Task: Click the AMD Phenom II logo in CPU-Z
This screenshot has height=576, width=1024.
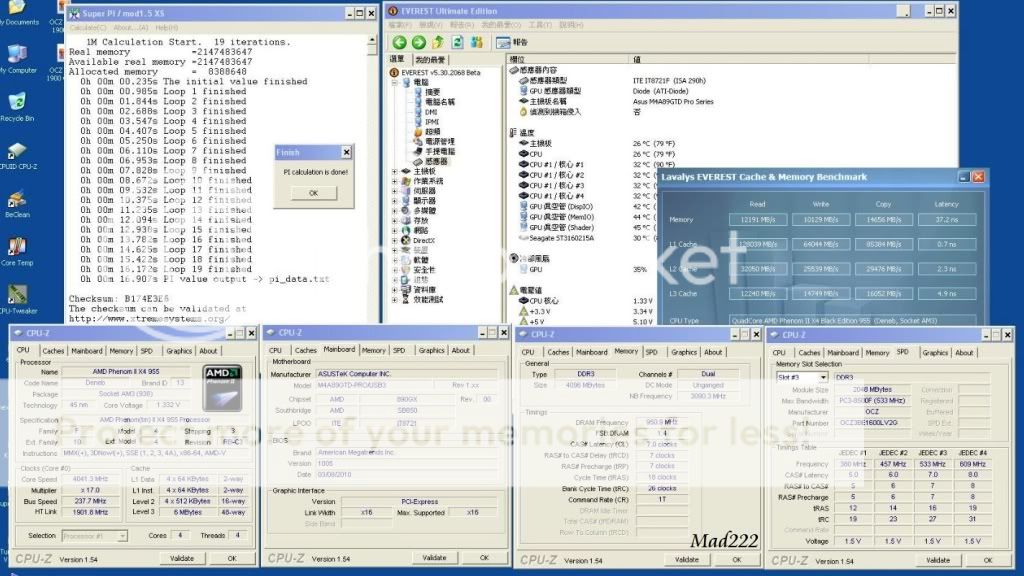Action: (x=222, y=388)
